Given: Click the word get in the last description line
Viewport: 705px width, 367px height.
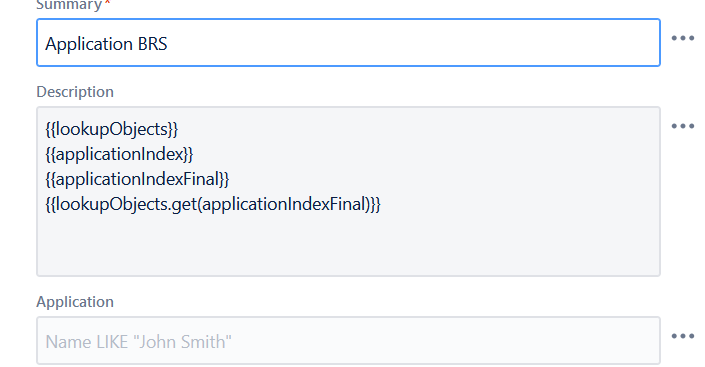Looking at the screenshot, I should [184, 205].
